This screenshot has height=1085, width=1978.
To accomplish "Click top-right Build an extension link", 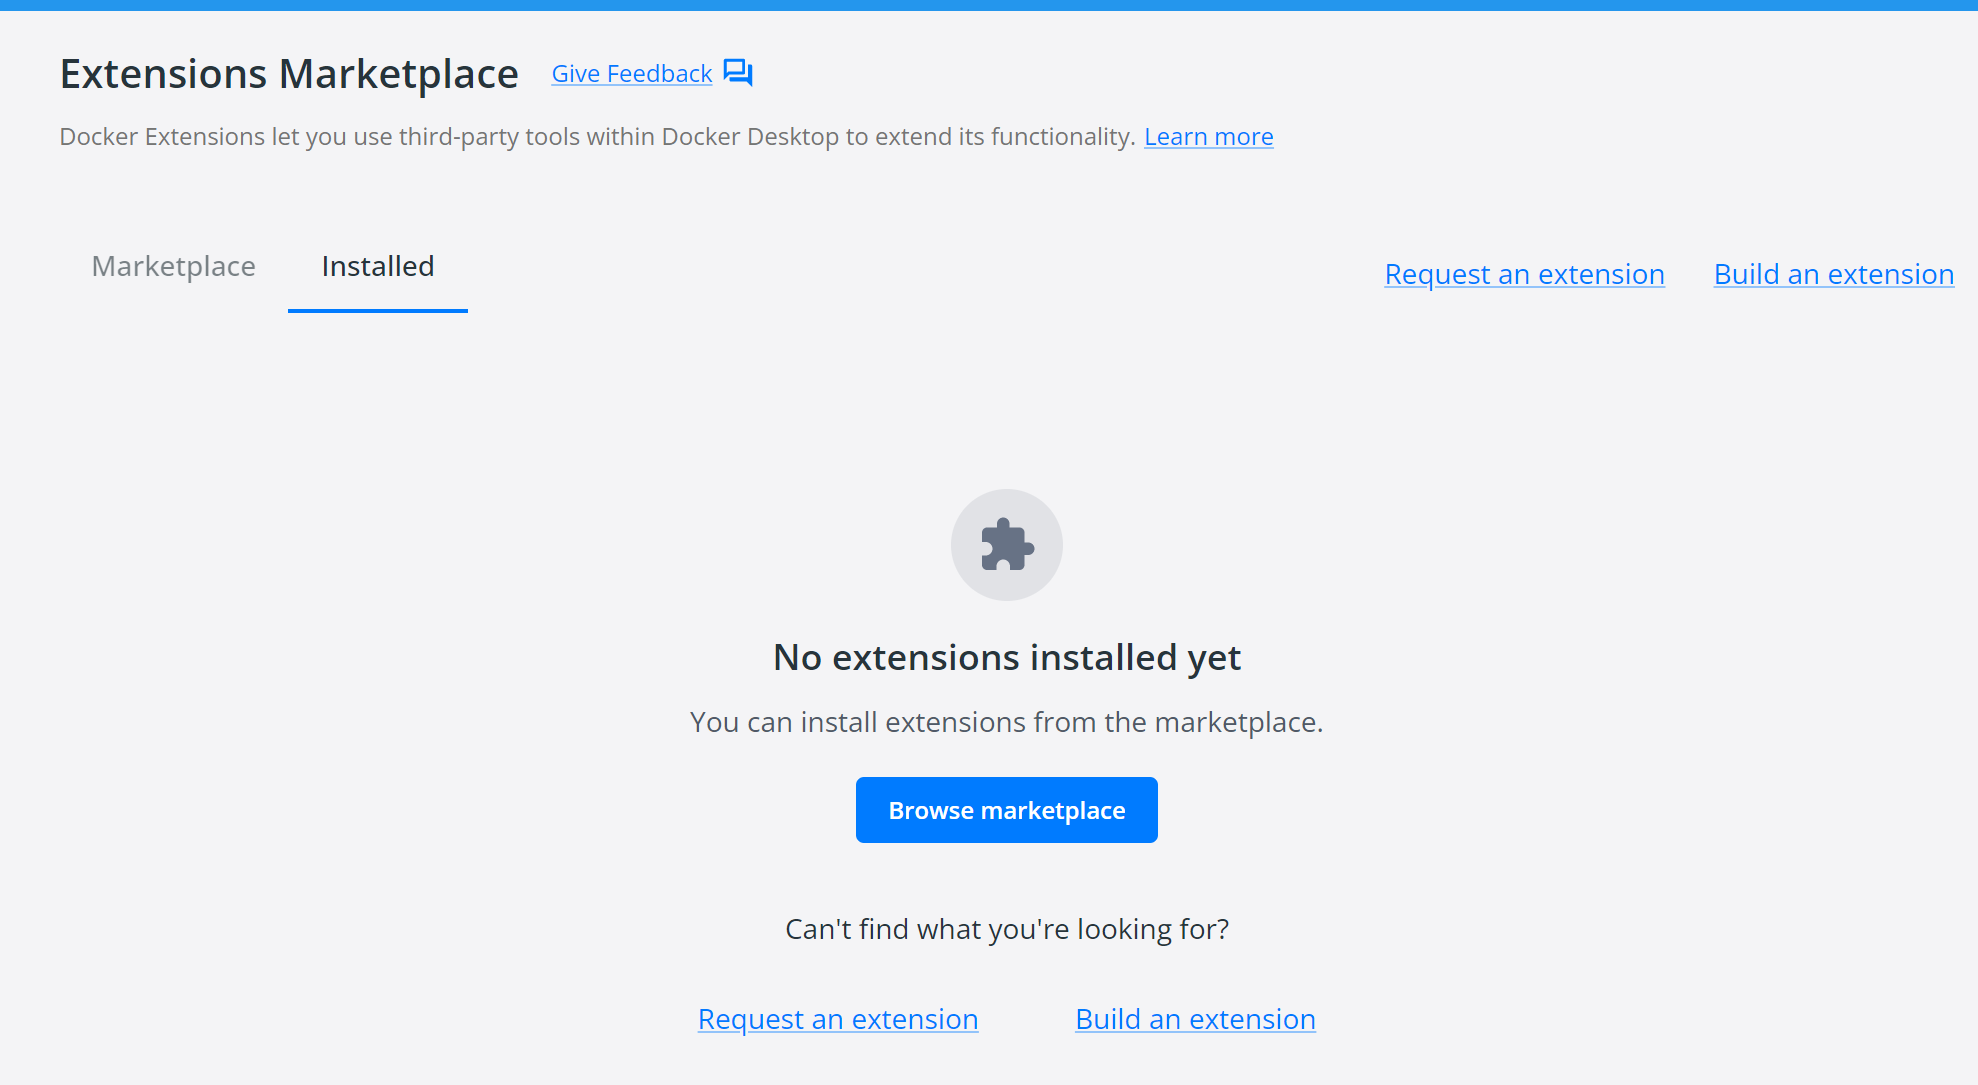I will [1833, 274].
